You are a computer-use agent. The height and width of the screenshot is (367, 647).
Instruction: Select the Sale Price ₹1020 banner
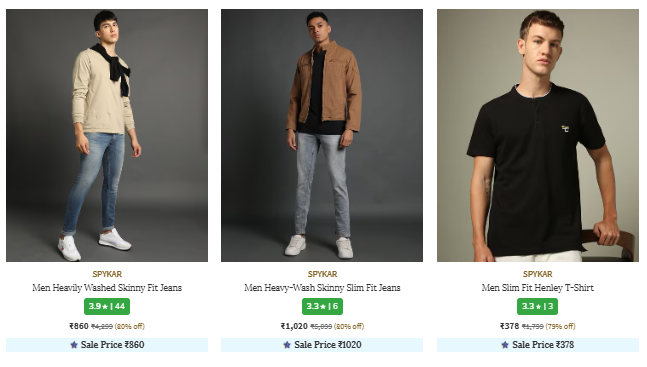click(322, 345)
